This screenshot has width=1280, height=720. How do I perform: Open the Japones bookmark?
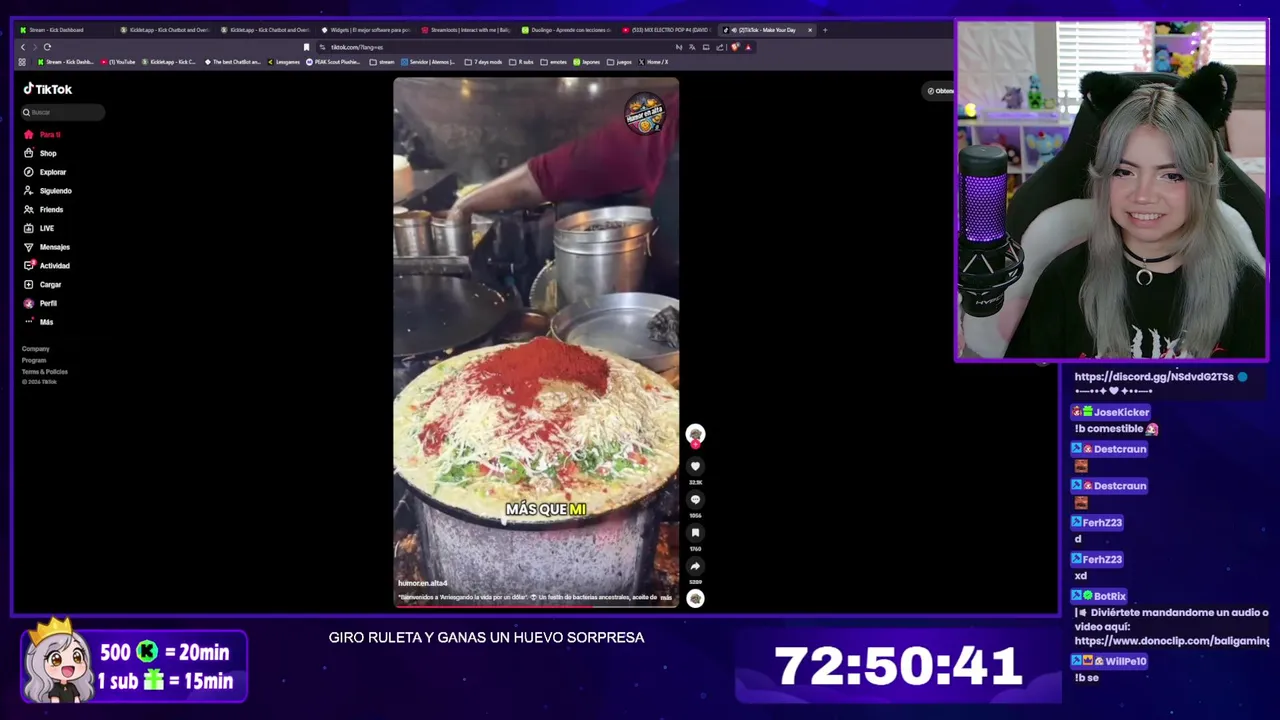pos(587,62)
